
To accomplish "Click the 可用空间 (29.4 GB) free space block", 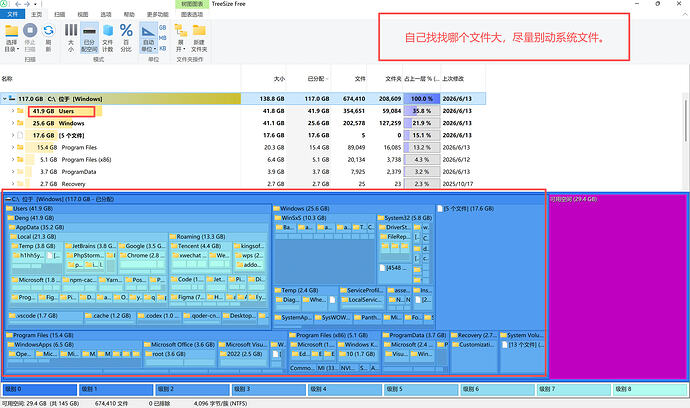I will point(618,286).
